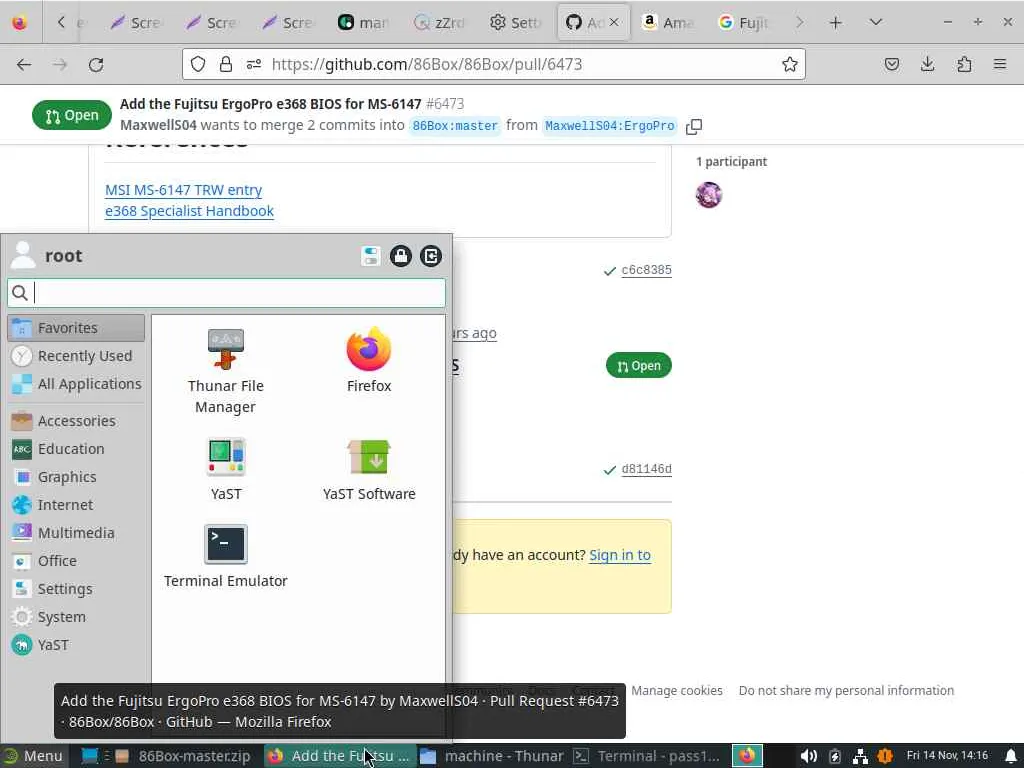
Task: Open YaST Software installer
Action: (x=368, y=469)
